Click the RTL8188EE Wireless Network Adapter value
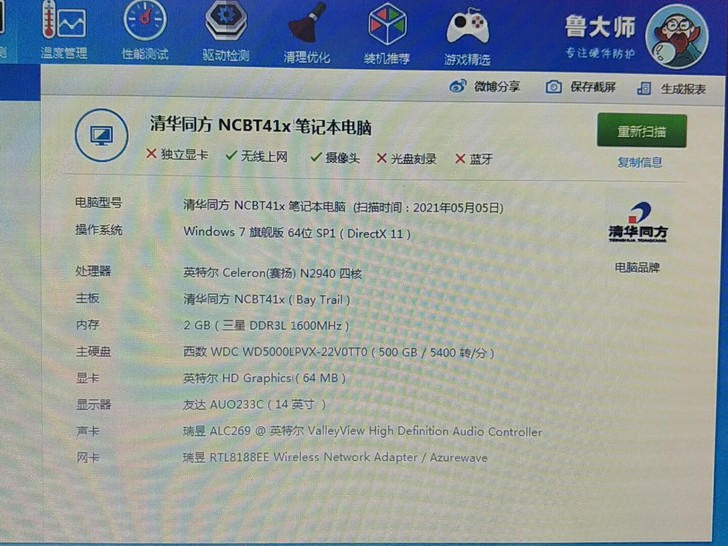 click(335, 457)
